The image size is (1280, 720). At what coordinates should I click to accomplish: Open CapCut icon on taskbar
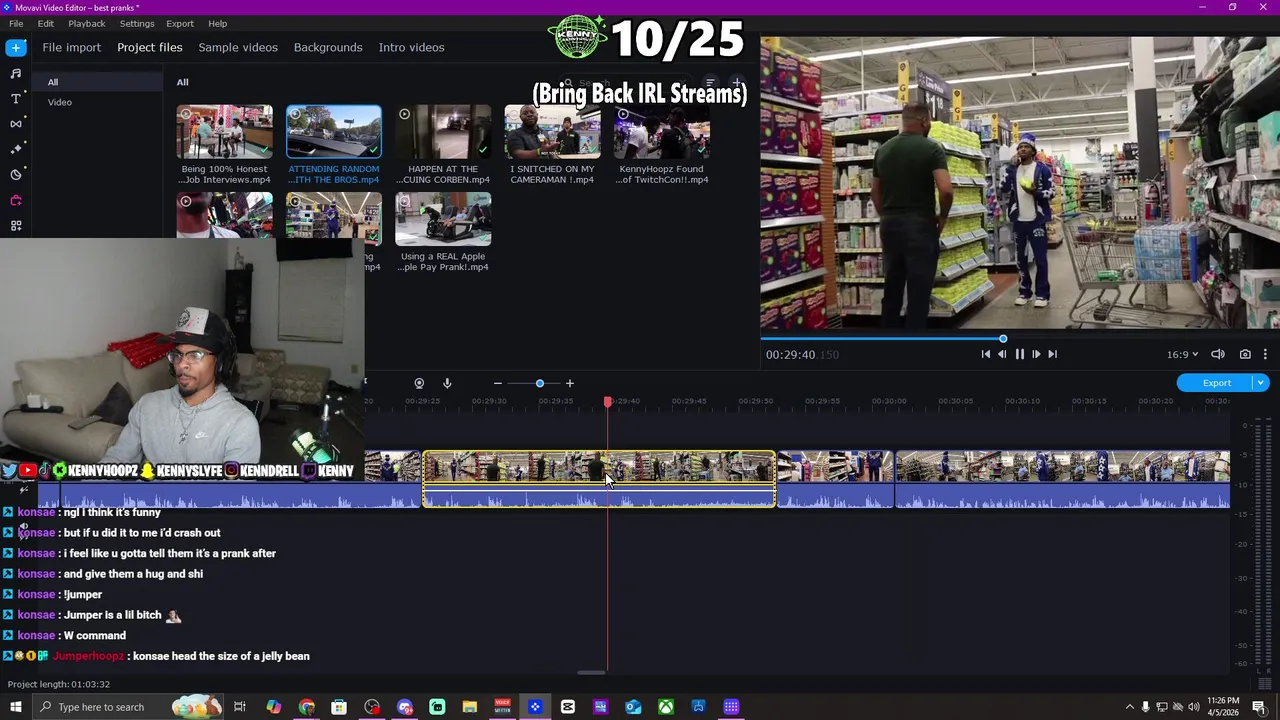point(568,707)
